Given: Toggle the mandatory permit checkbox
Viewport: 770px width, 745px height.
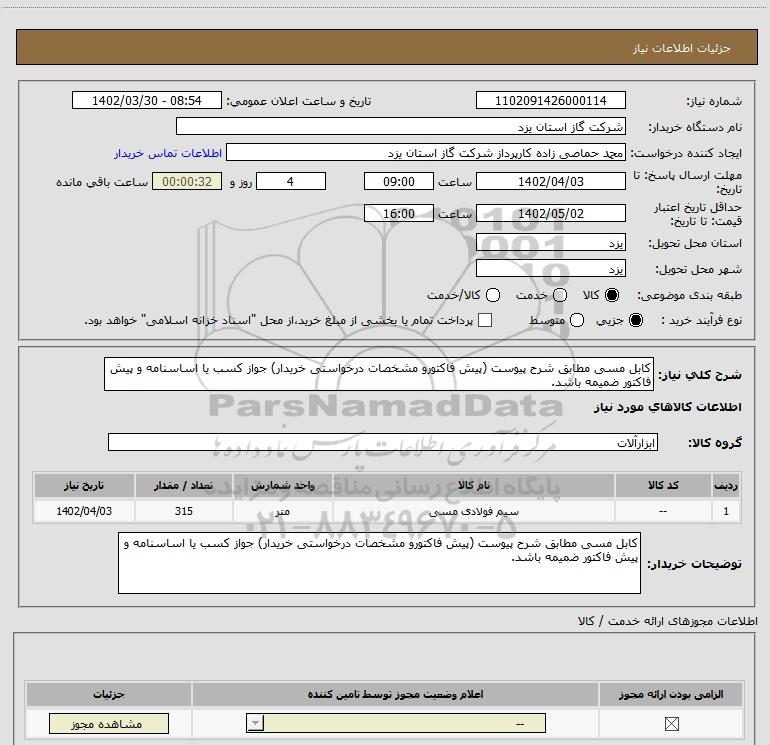Looking at the screenshot, I should pos(671,724).
